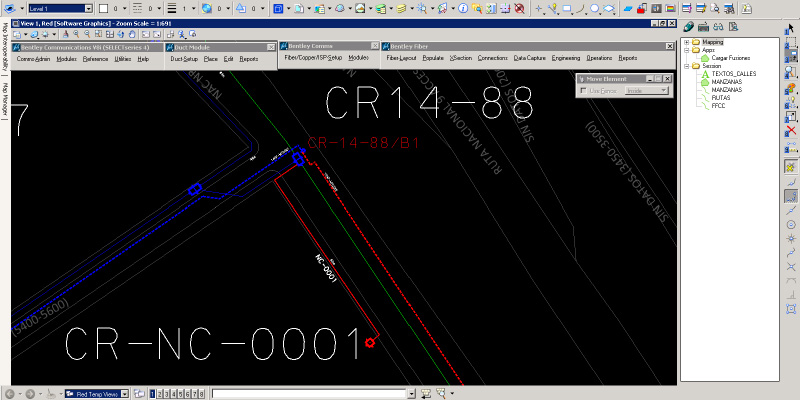Click the Place Block rectangle tool
Viewport: 800px width, 400px height.
(567, 8)
